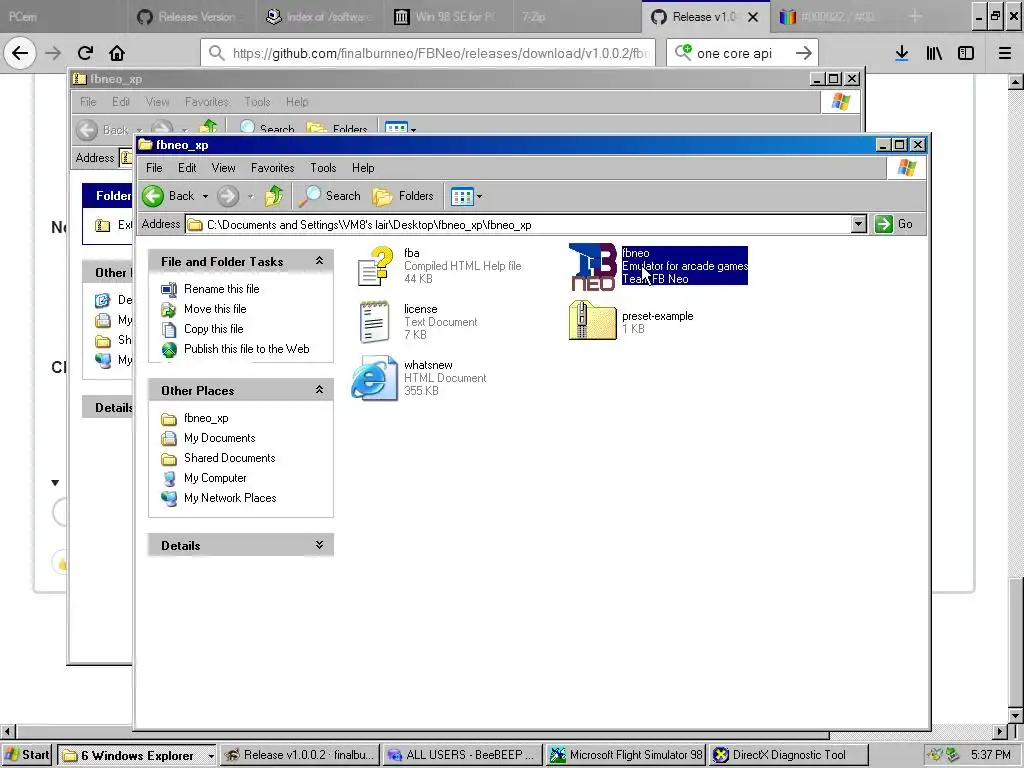Switch to Release v1.0.0.2 browser taskbar button
This screenshot has height=768, width=1024.
click(300, 755)
